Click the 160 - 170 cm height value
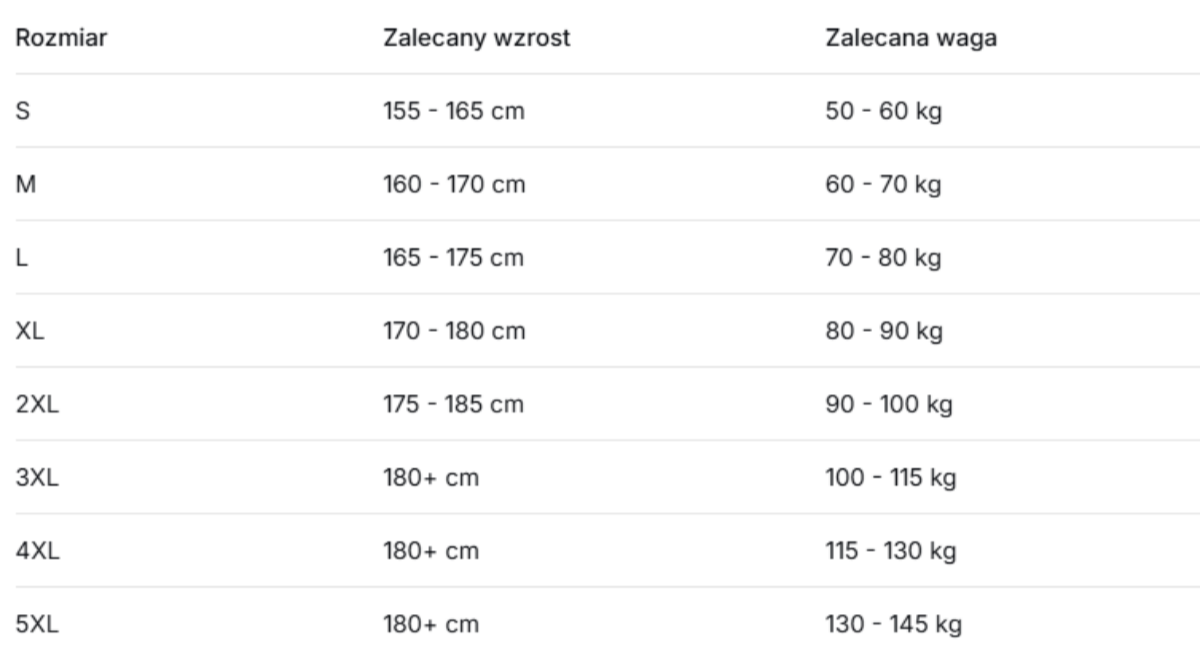 pyautogui.click(x=454, y=185)
